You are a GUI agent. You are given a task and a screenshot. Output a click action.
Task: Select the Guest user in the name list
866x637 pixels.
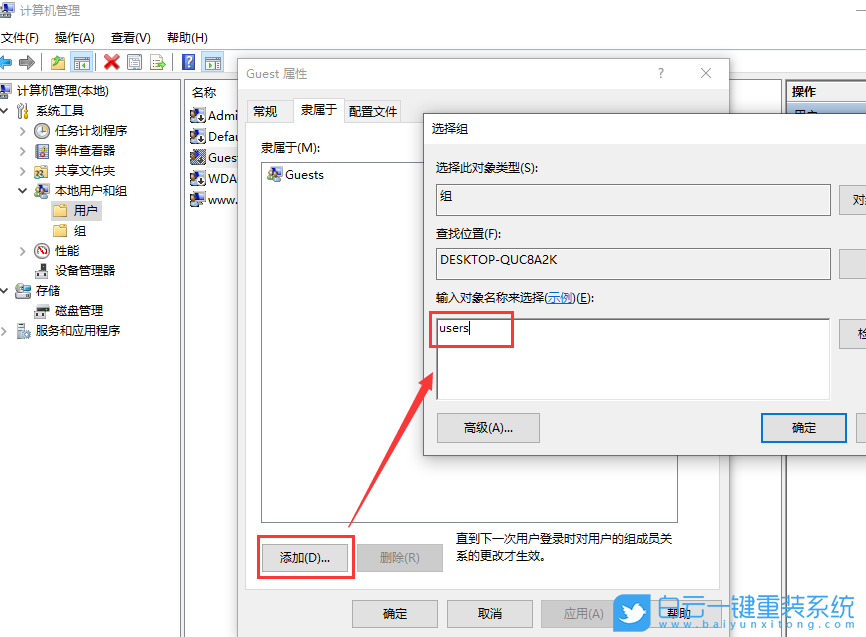(x=218, y=157)
